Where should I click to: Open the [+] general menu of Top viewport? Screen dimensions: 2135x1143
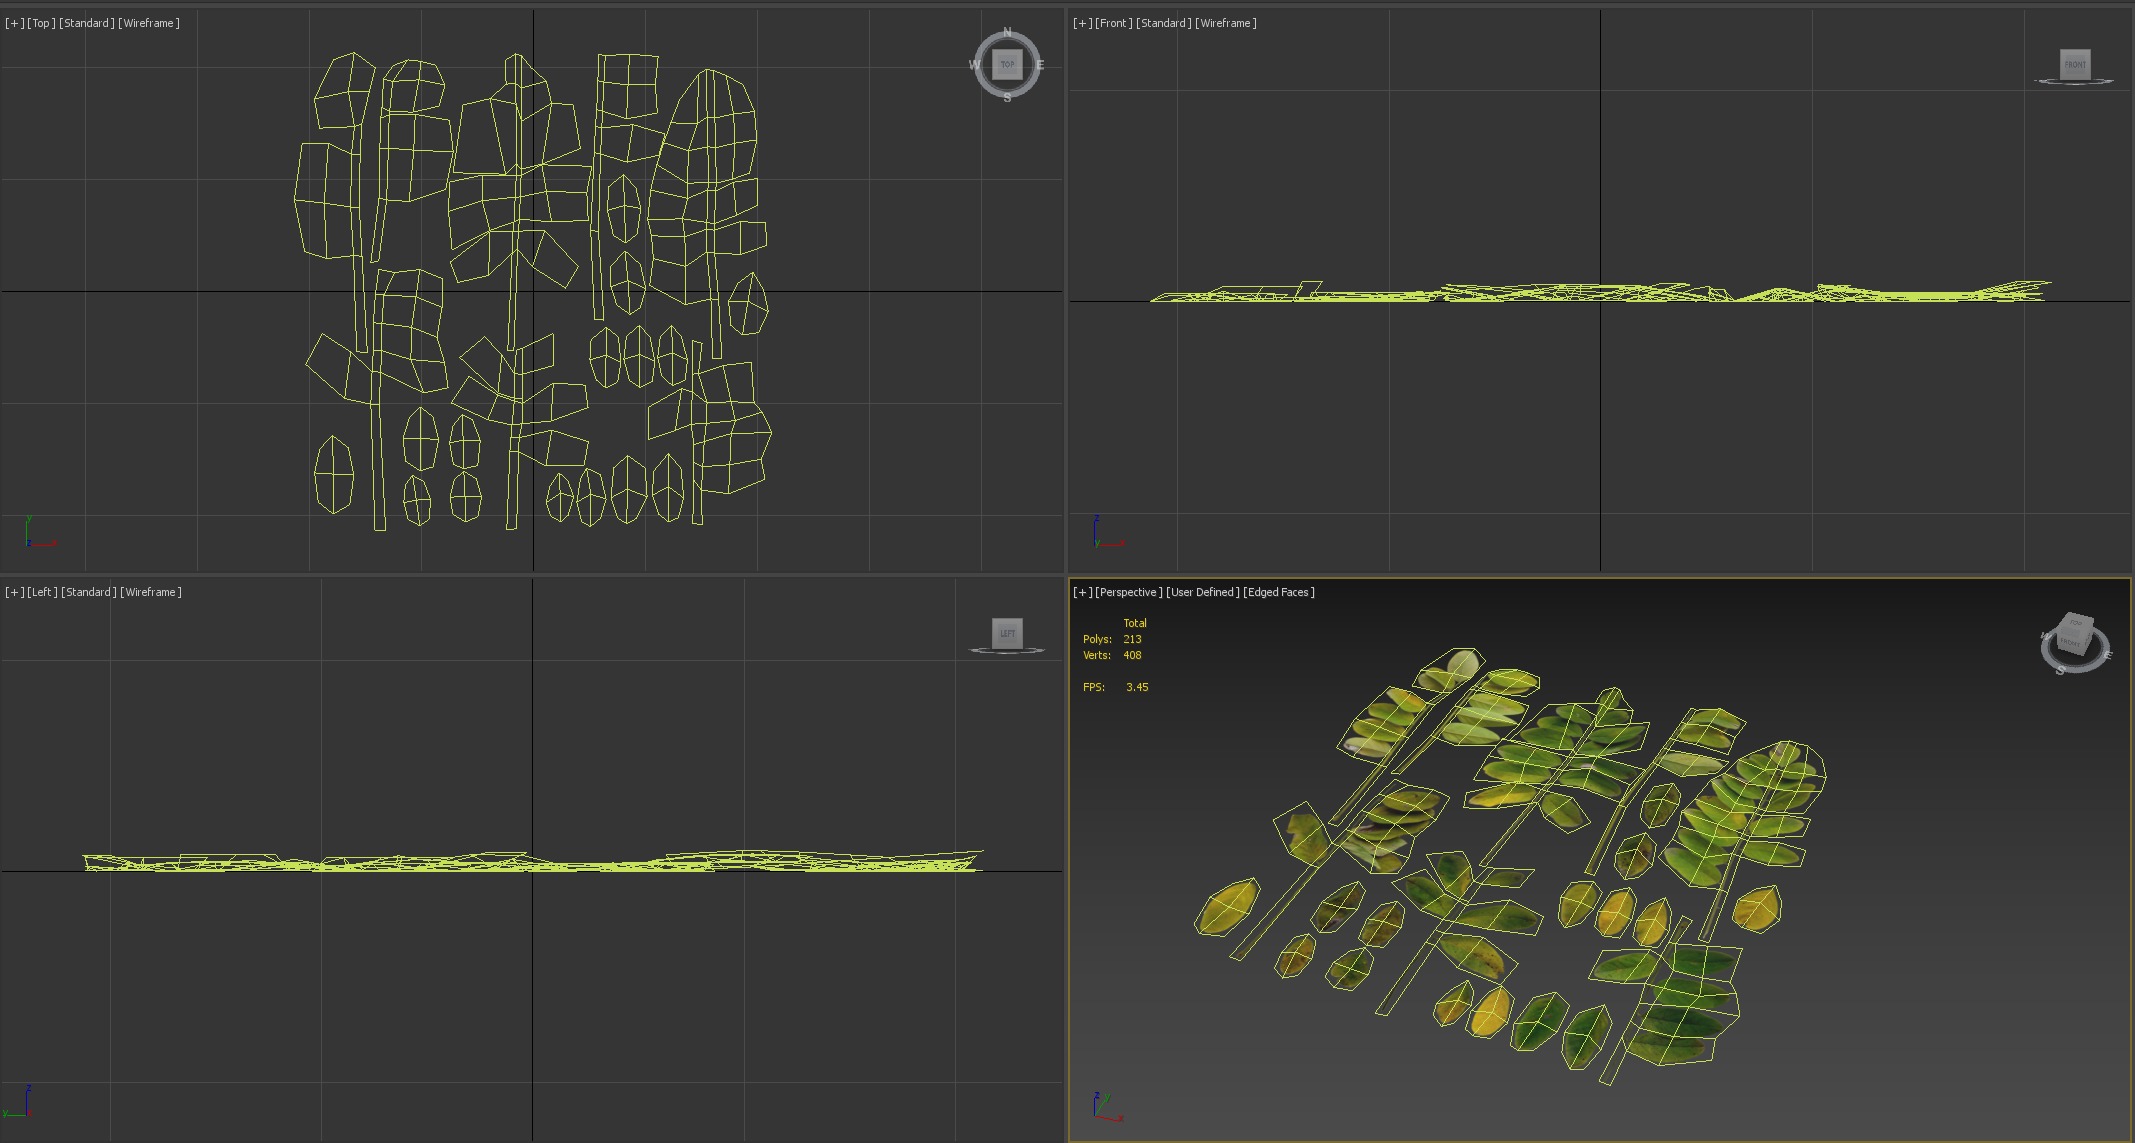(14, 23)
